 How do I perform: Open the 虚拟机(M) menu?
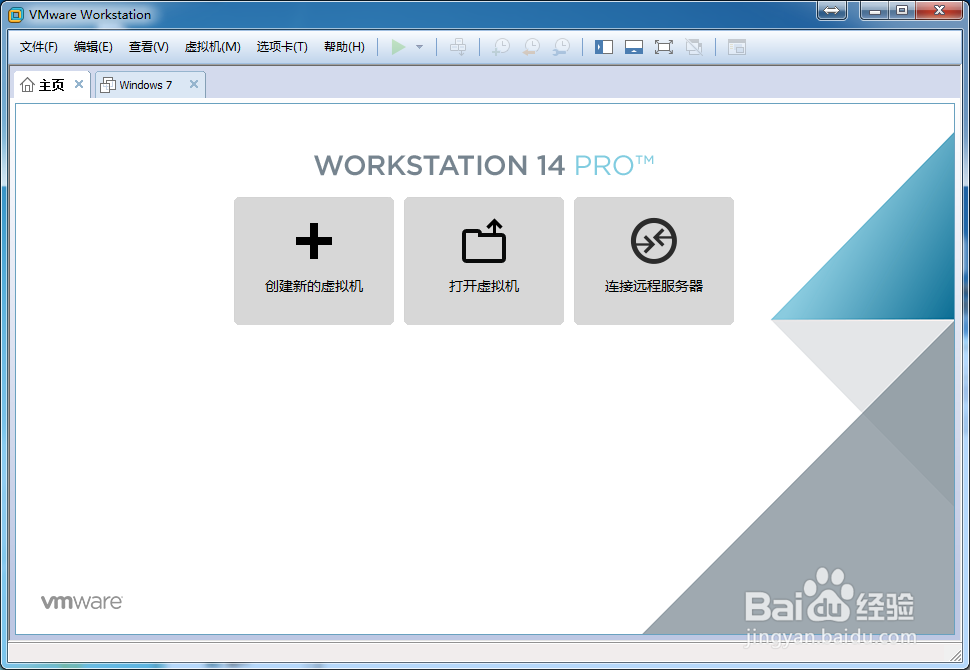[211, 46]
